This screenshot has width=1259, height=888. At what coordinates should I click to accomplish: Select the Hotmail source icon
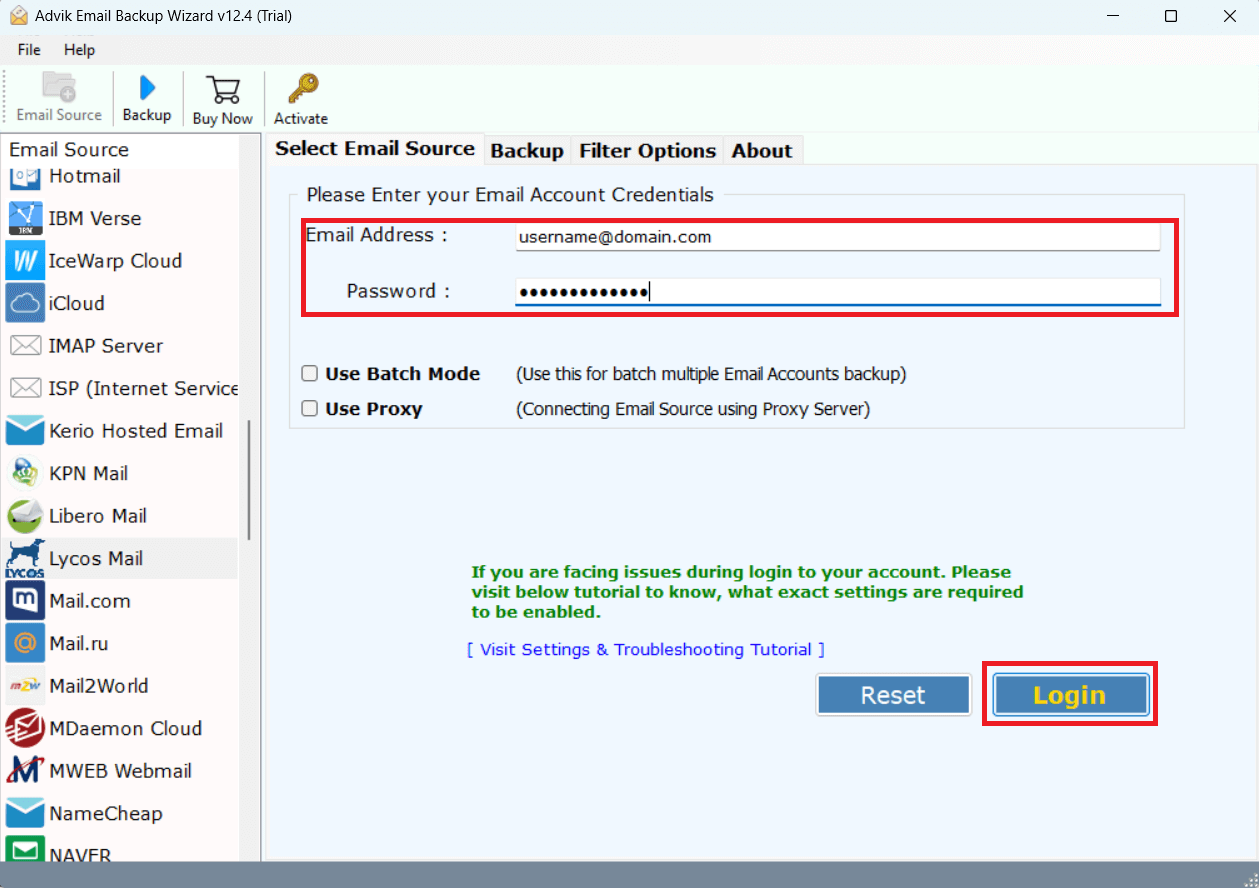click(x=25, y=177)
